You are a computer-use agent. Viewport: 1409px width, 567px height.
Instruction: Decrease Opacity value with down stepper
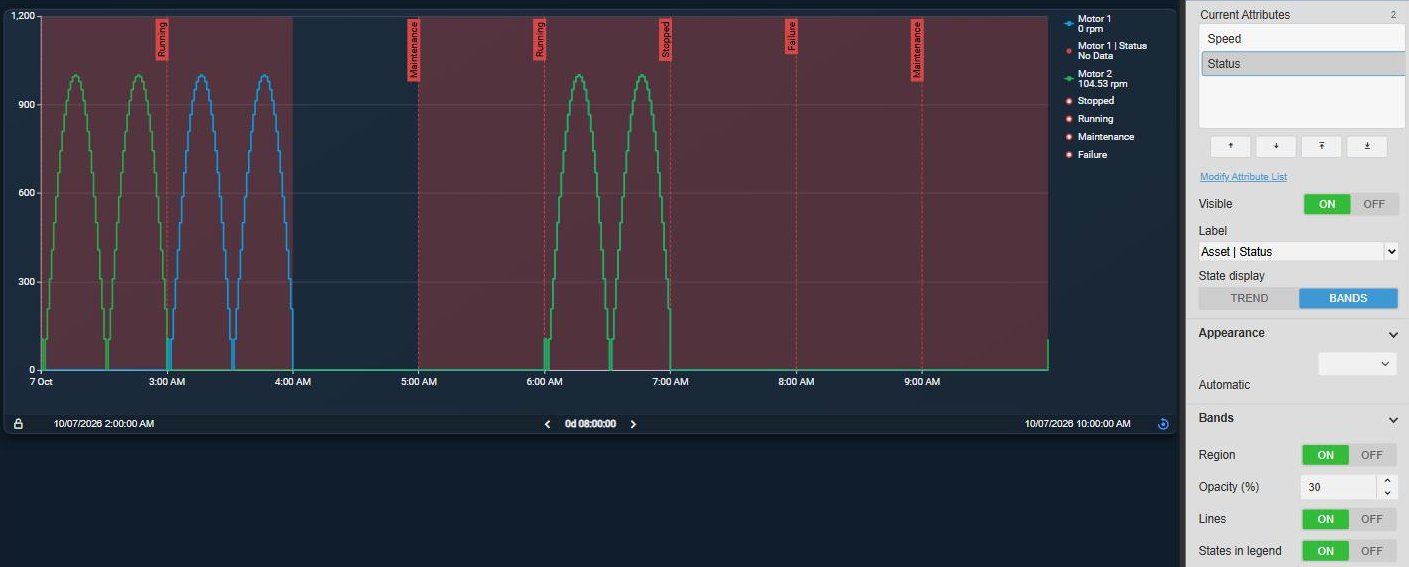1387,493
